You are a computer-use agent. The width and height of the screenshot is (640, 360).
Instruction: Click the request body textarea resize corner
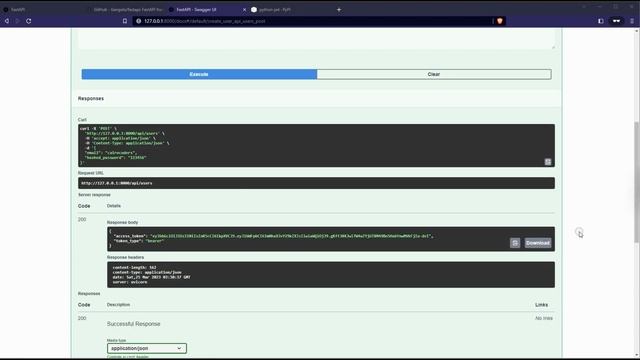553,47
